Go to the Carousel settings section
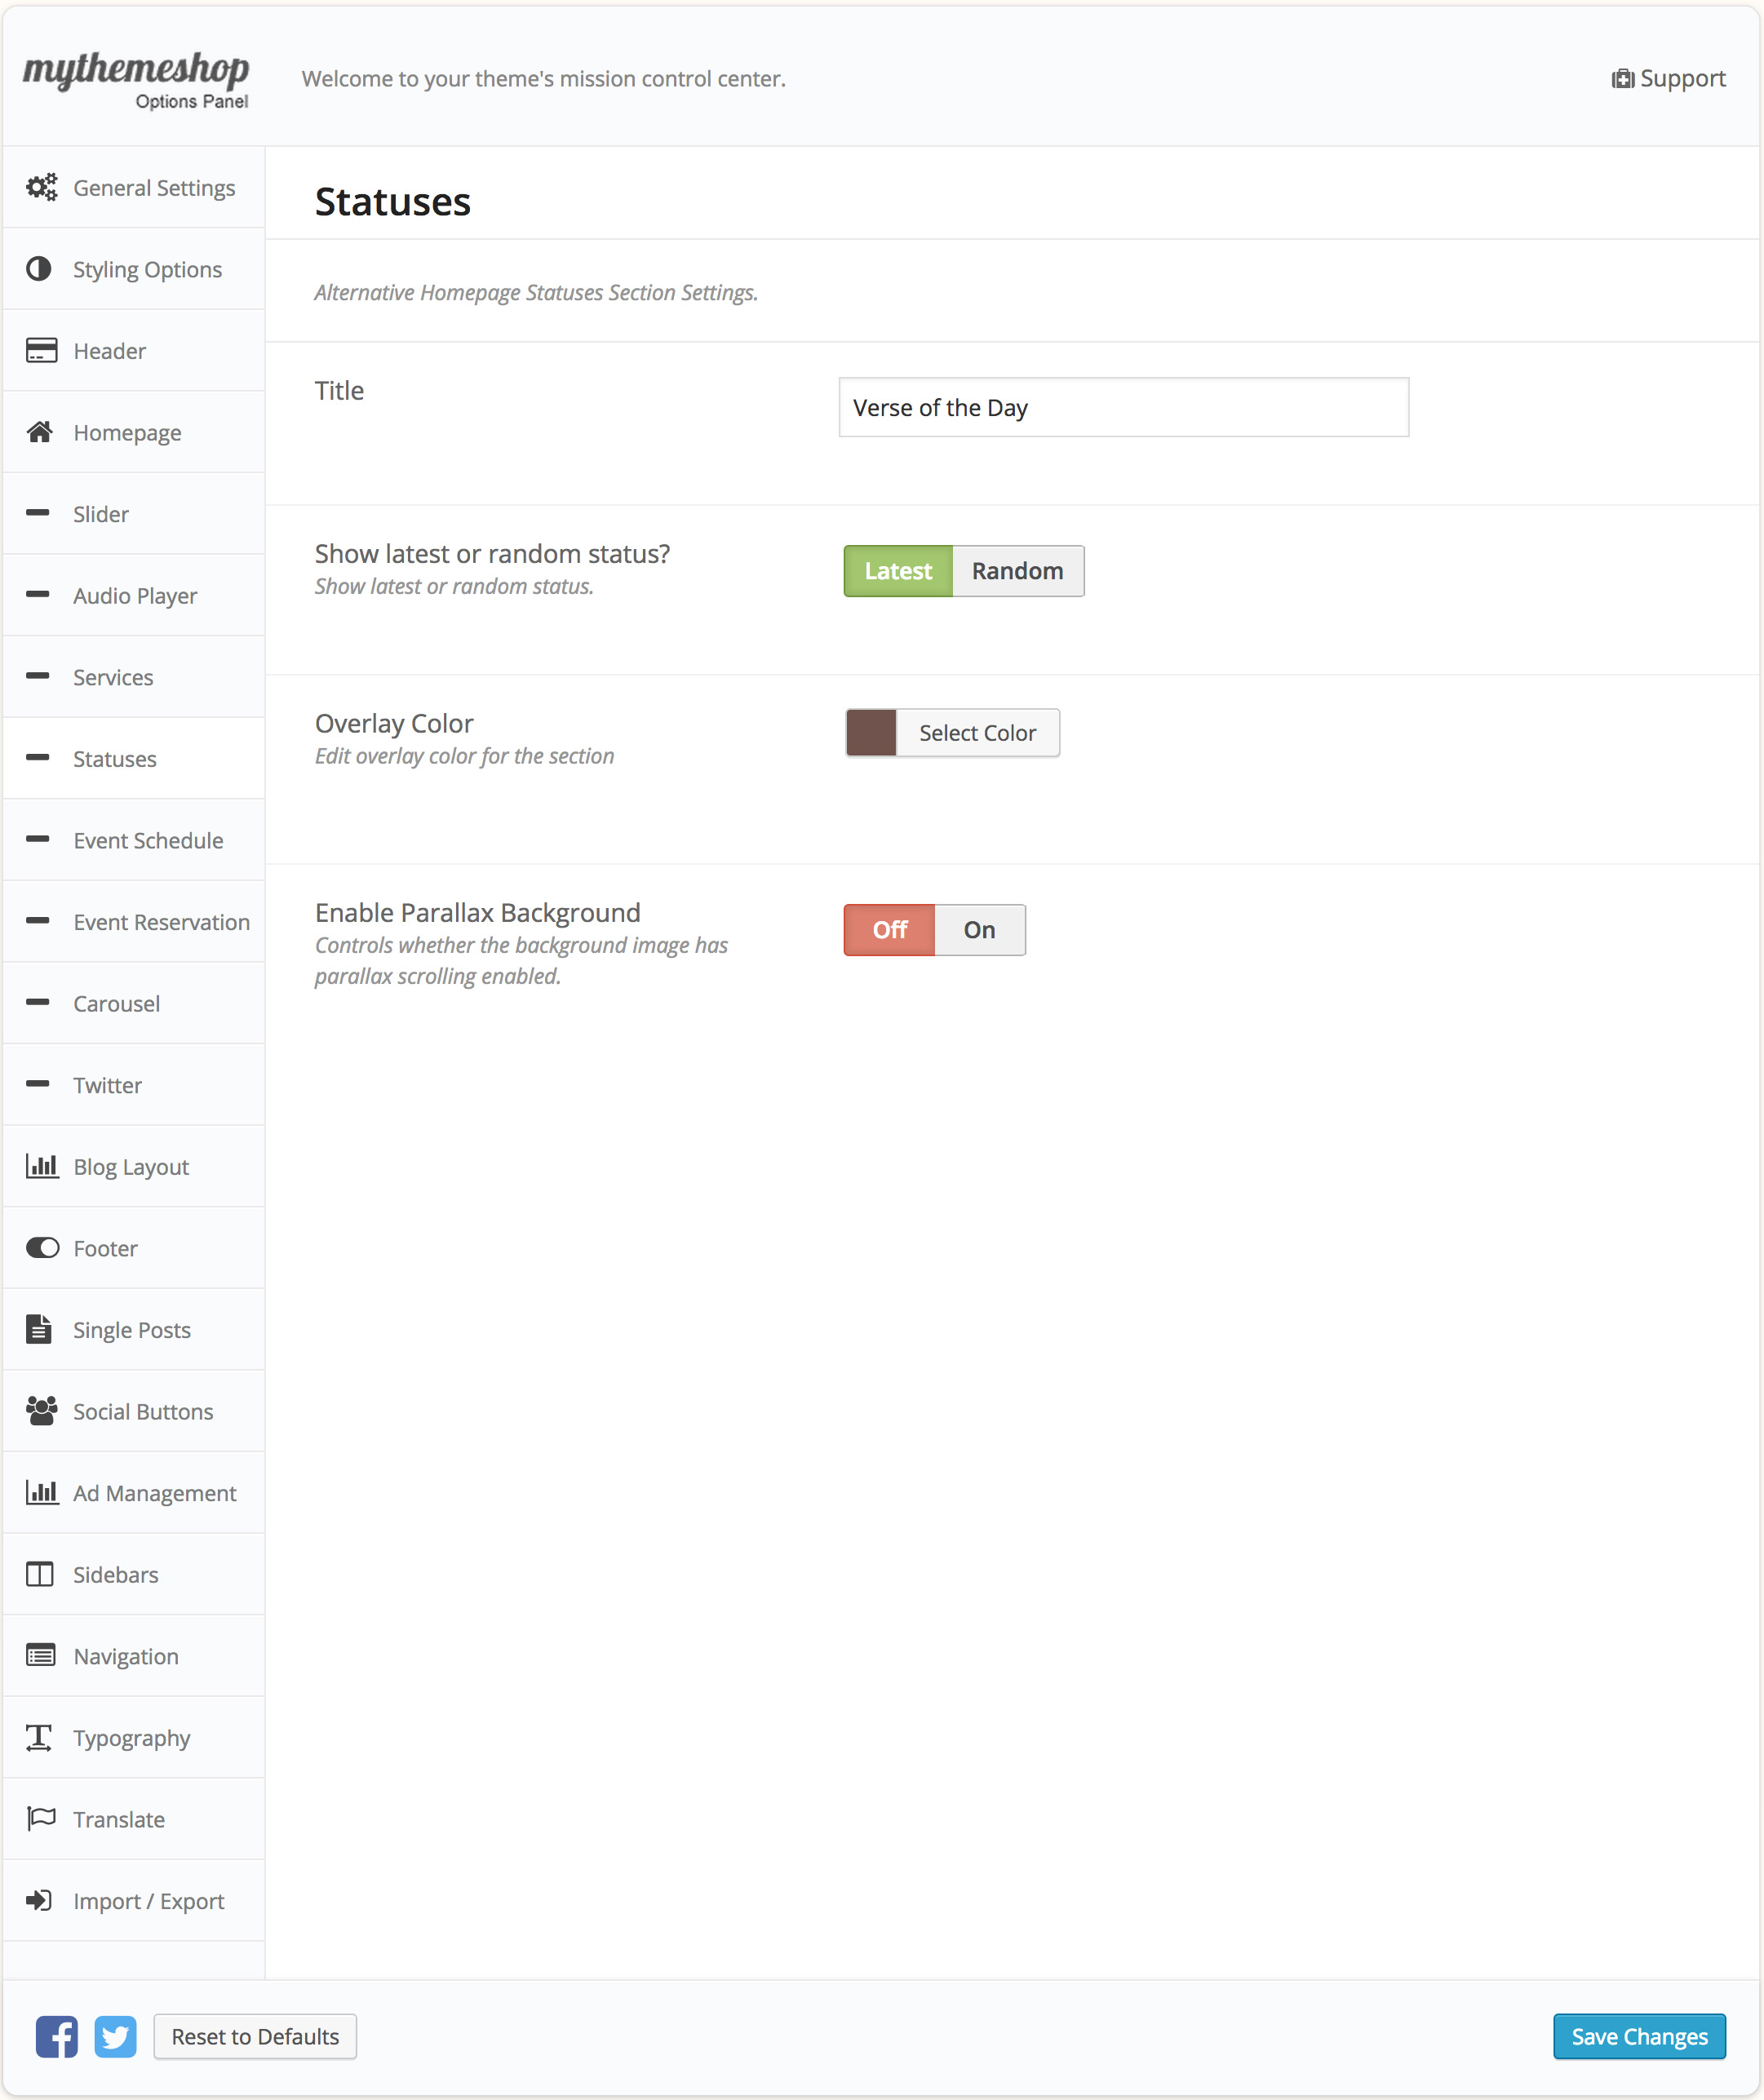The width and height of the screenshot is (1764, 2100). [116, 1003]
